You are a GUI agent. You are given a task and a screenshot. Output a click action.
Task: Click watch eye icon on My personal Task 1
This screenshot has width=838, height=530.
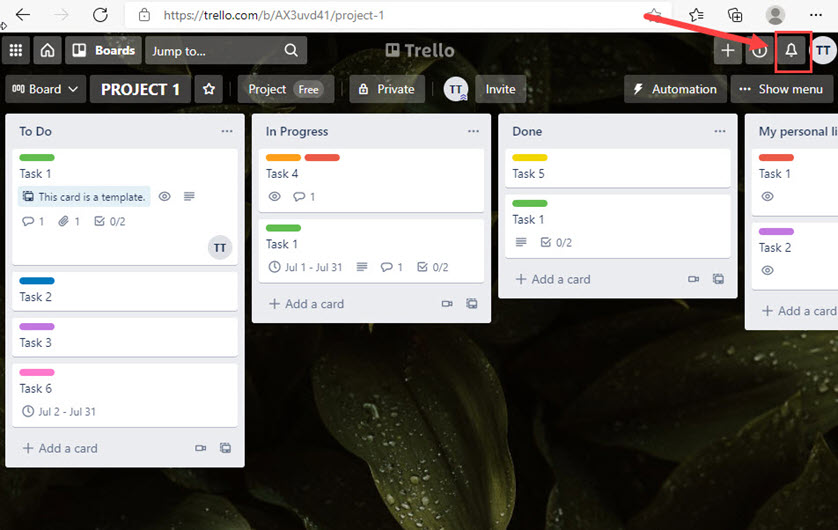click(x=767, y=197)
